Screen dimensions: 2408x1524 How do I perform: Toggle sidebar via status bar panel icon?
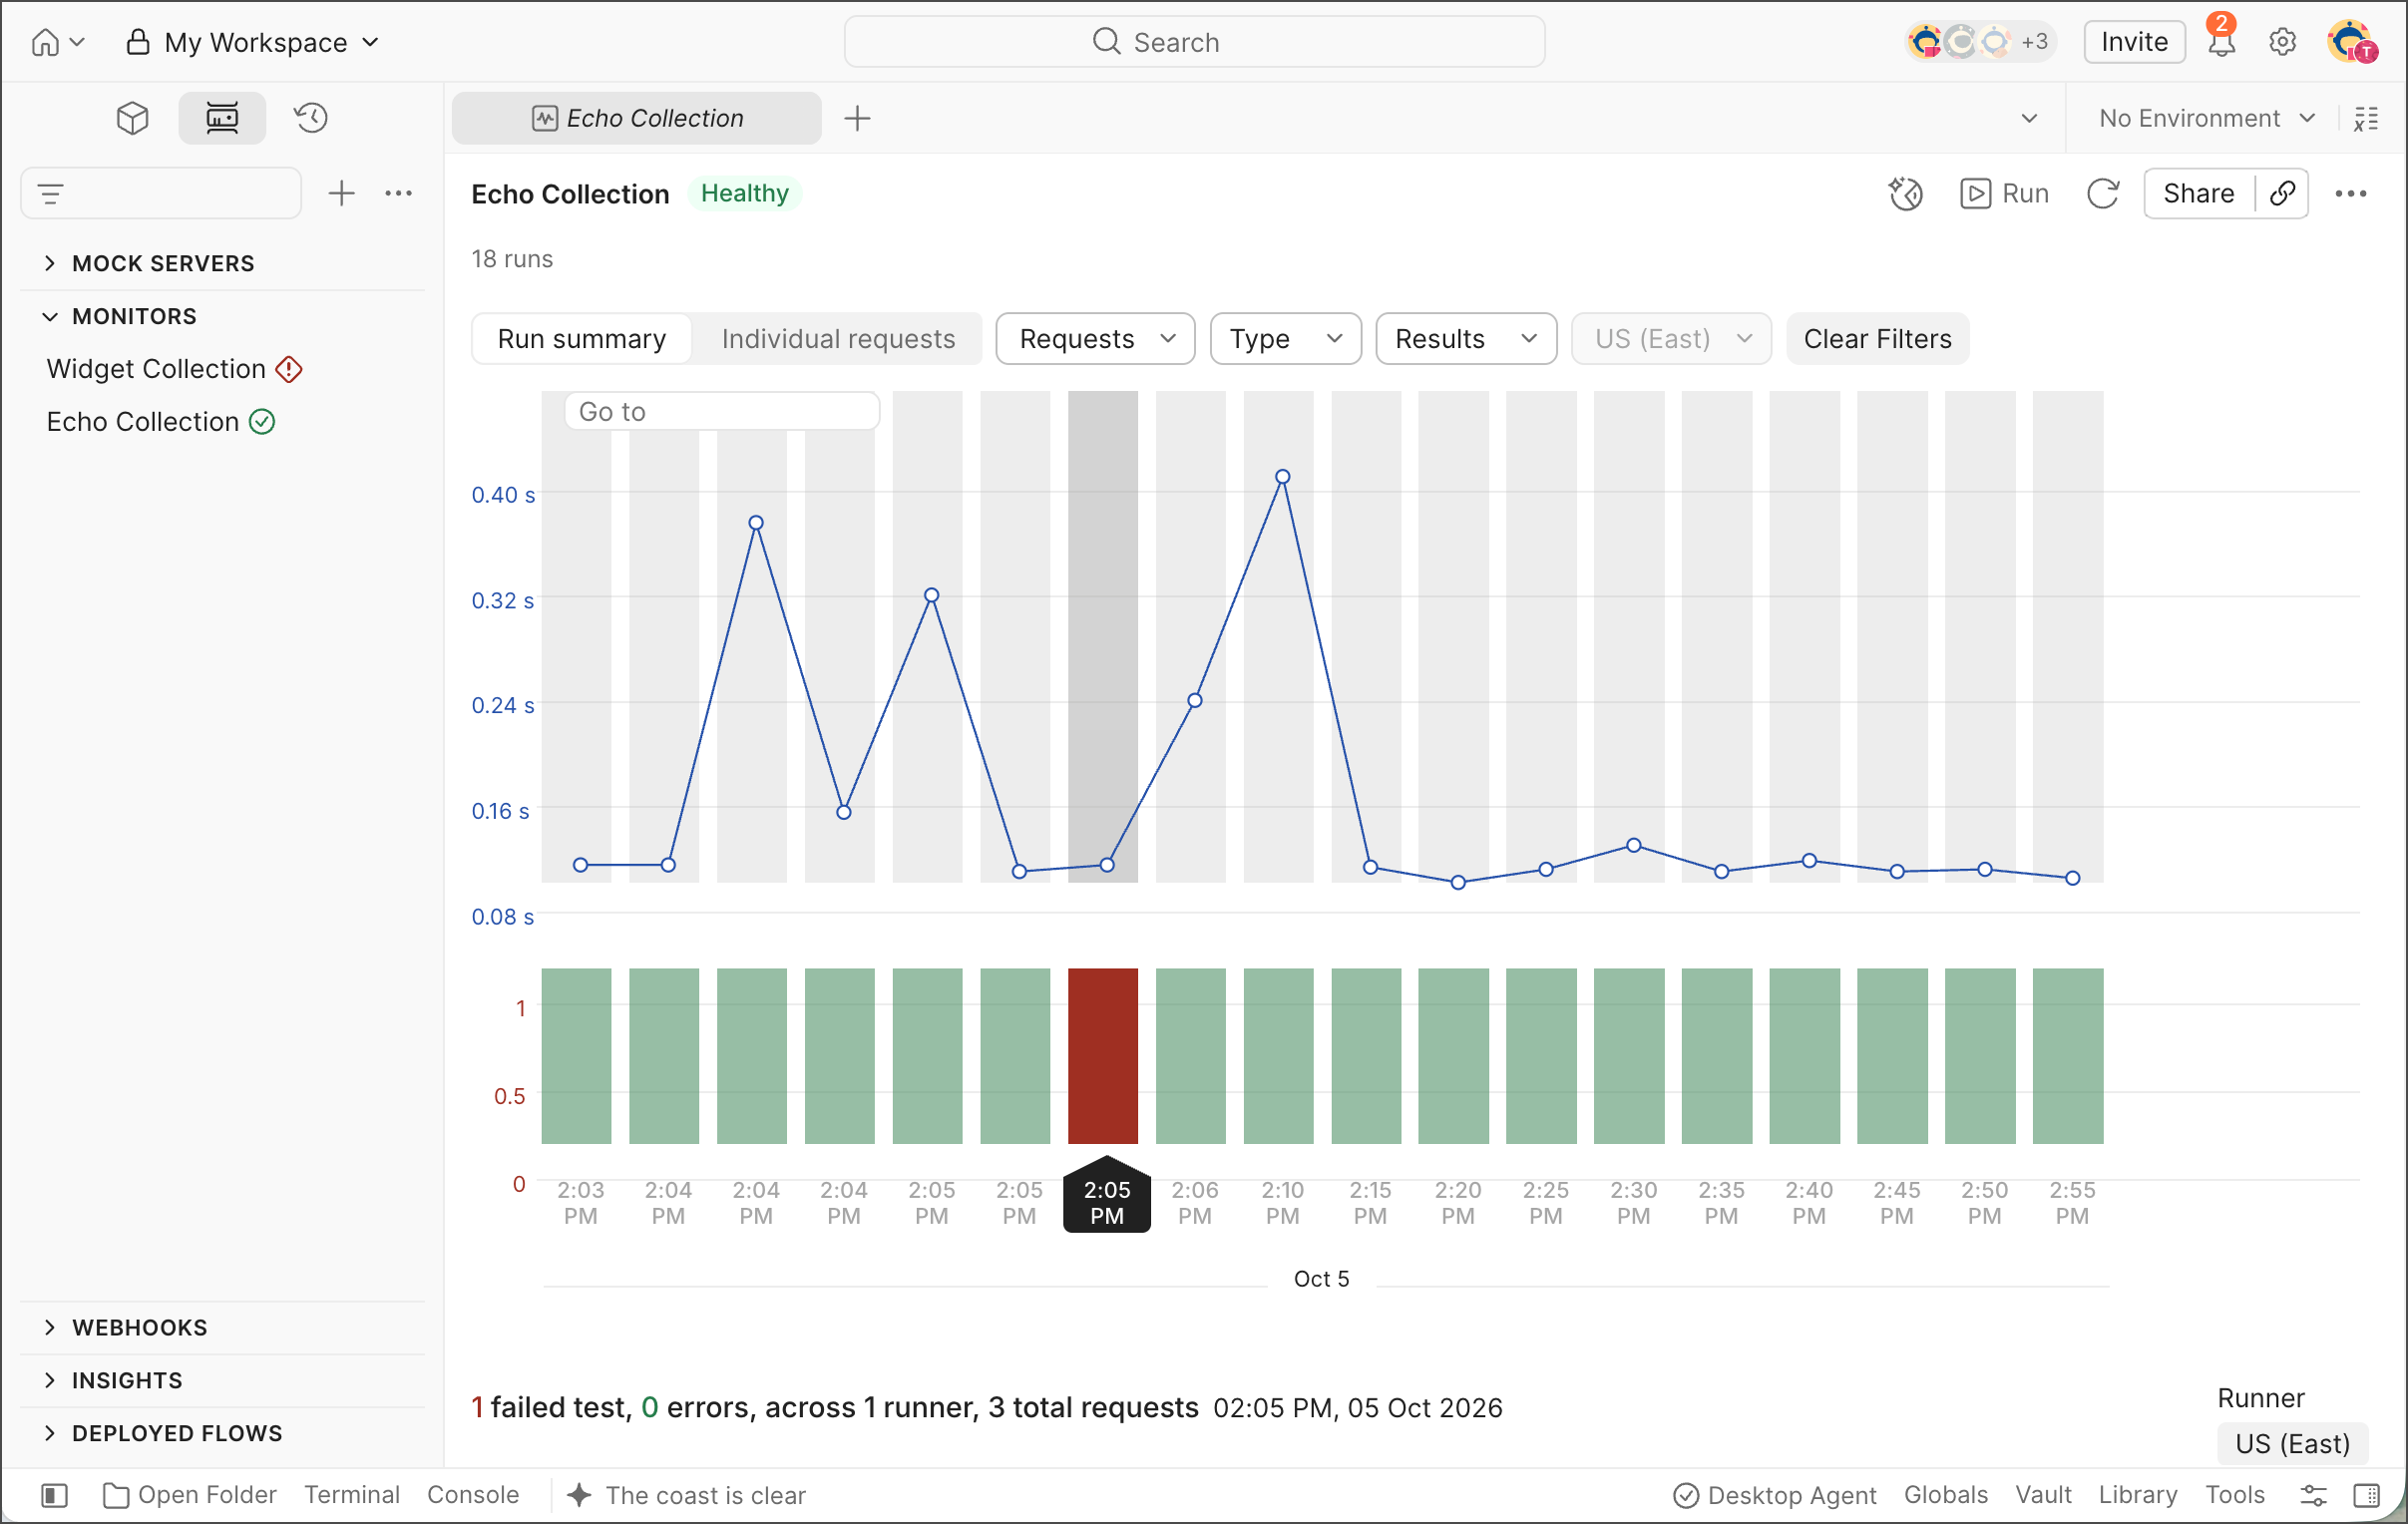[x=54, y=1495]
